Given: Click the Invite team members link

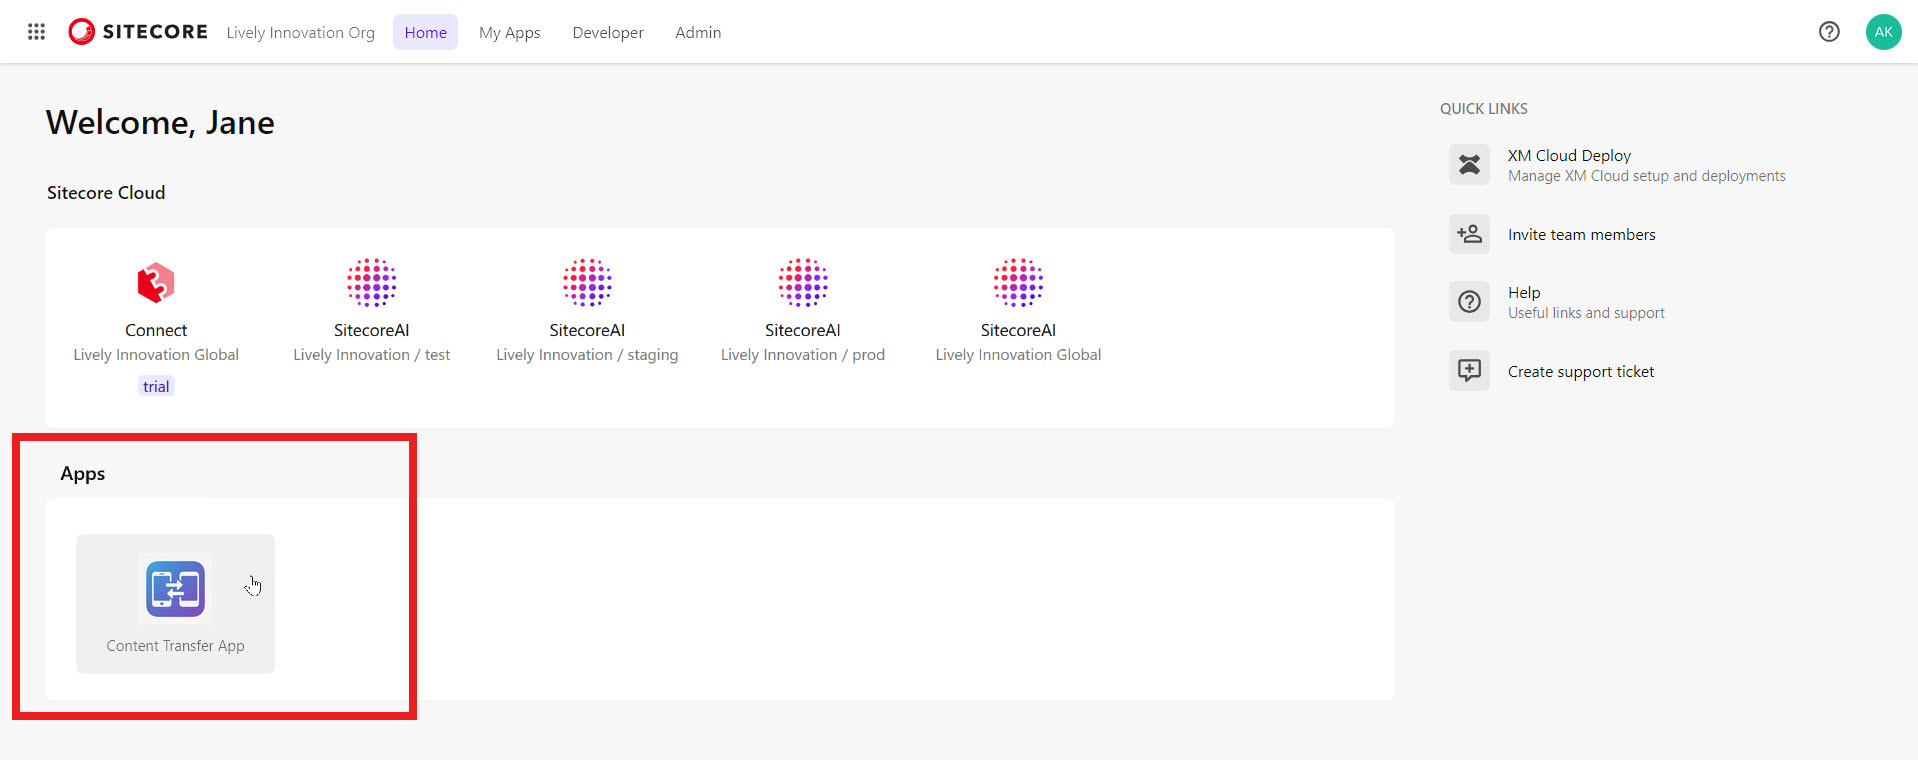Looking at the screenshot, I should (x=1581, y=234).
